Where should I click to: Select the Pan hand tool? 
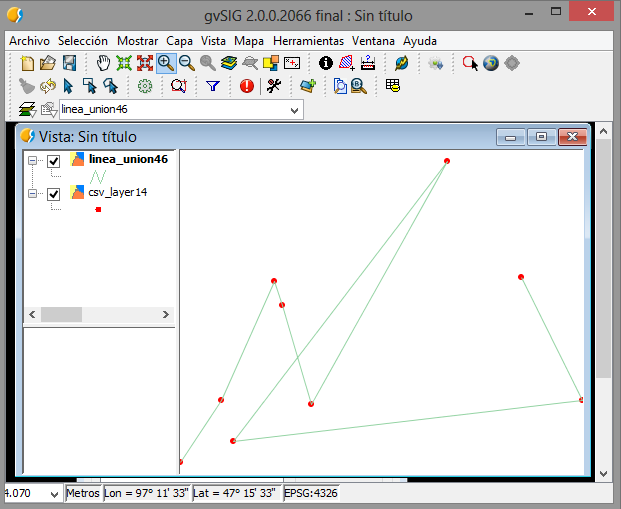(x=102, y=63)
